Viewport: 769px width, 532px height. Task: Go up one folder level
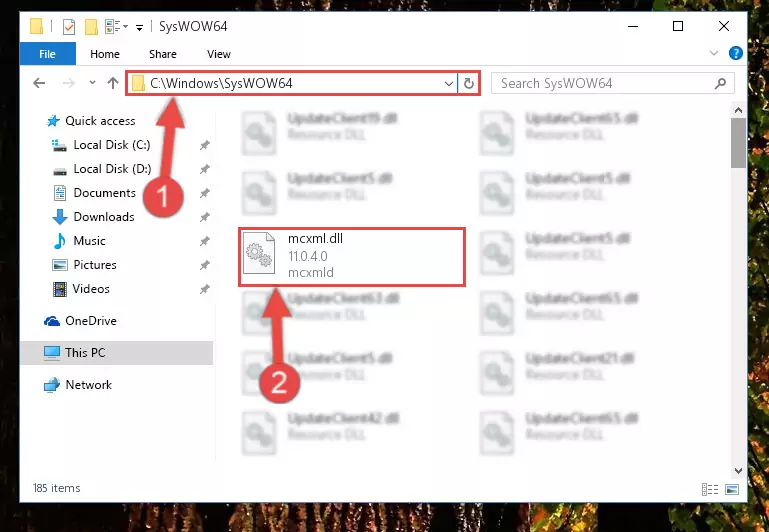[113, 83]
